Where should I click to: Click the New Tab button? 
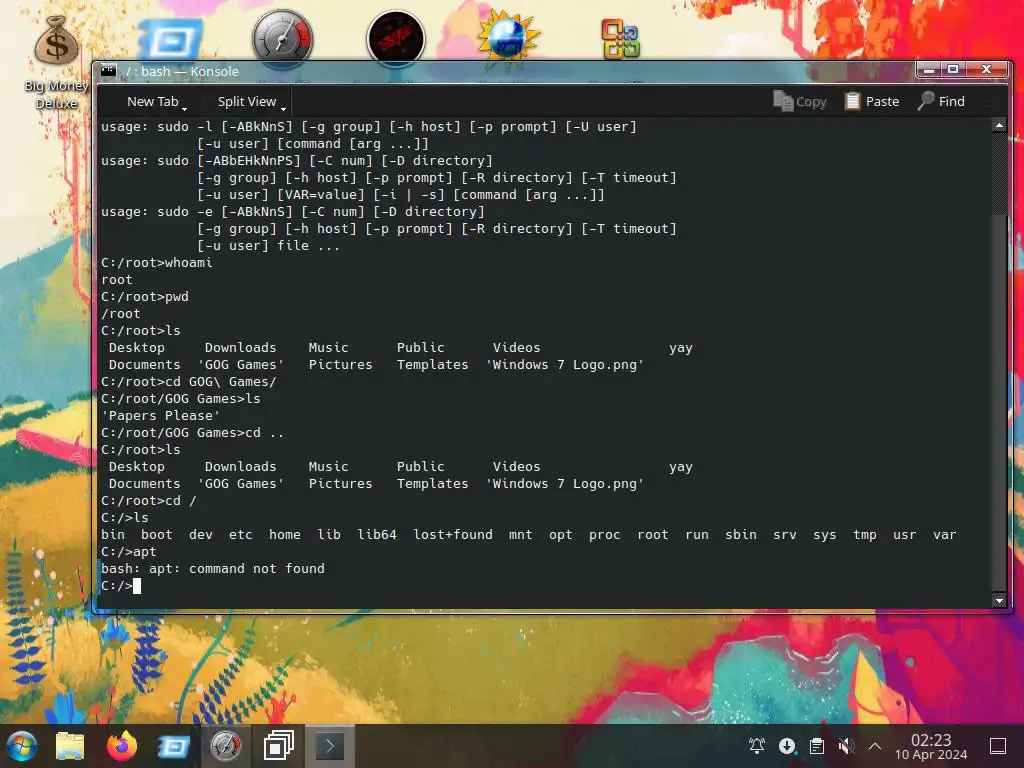(x=152, y=101)
